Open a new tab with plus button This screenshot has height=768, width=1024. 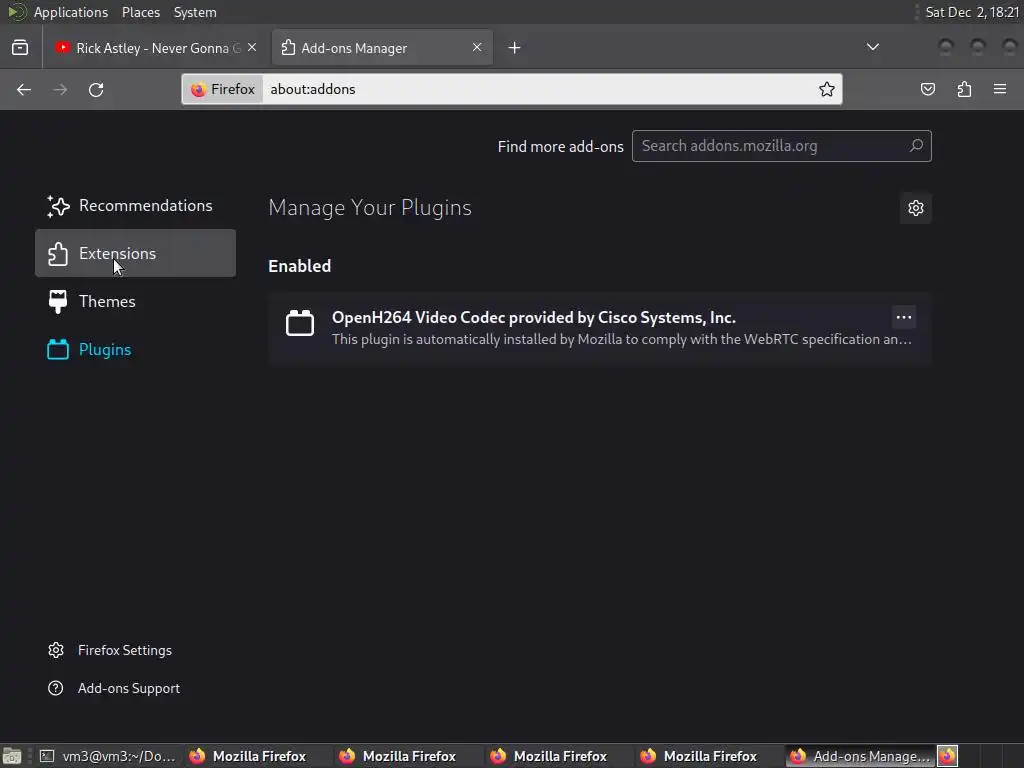[x=515, y=48]
